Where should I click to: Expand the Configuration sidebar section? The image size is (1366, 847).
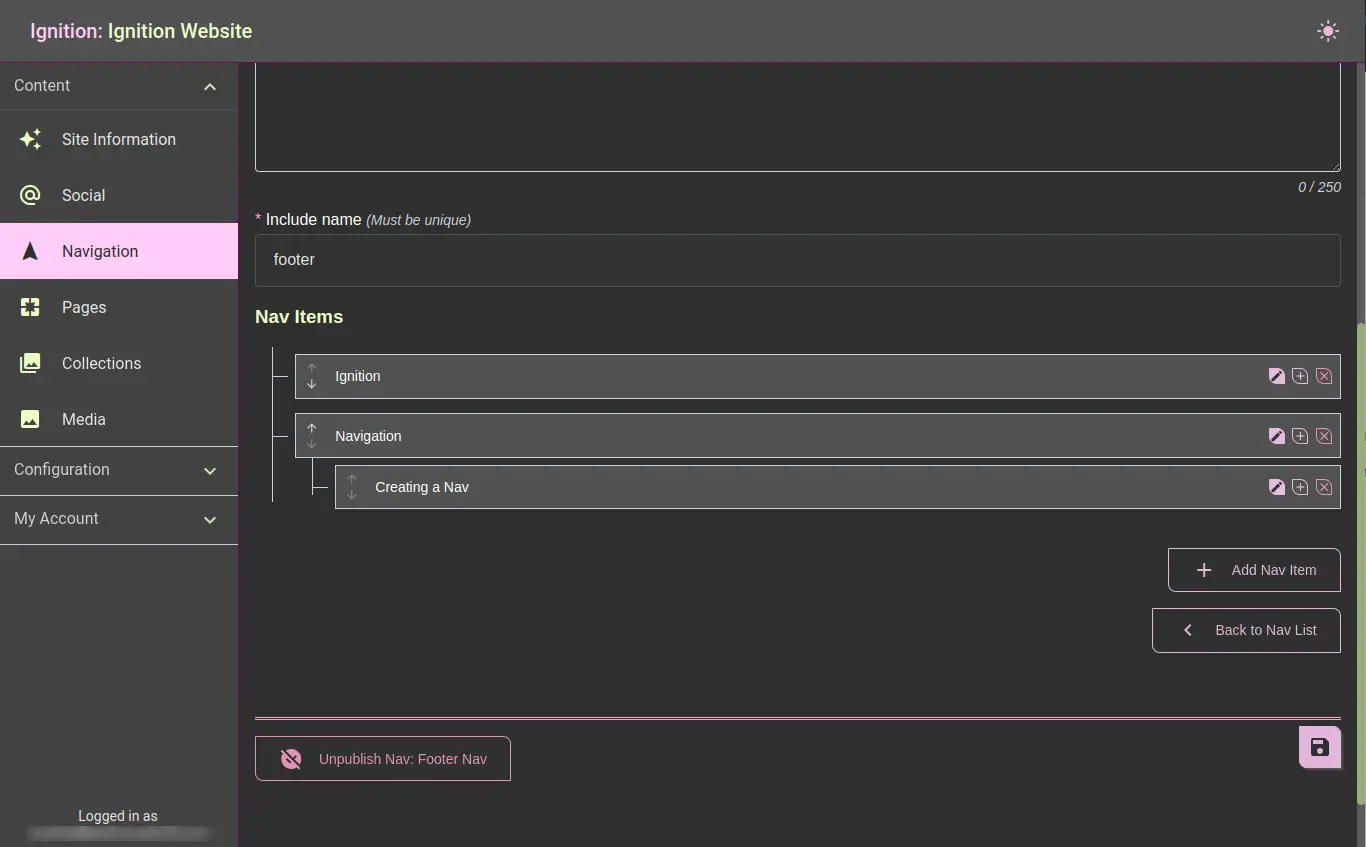coord(119,470)
